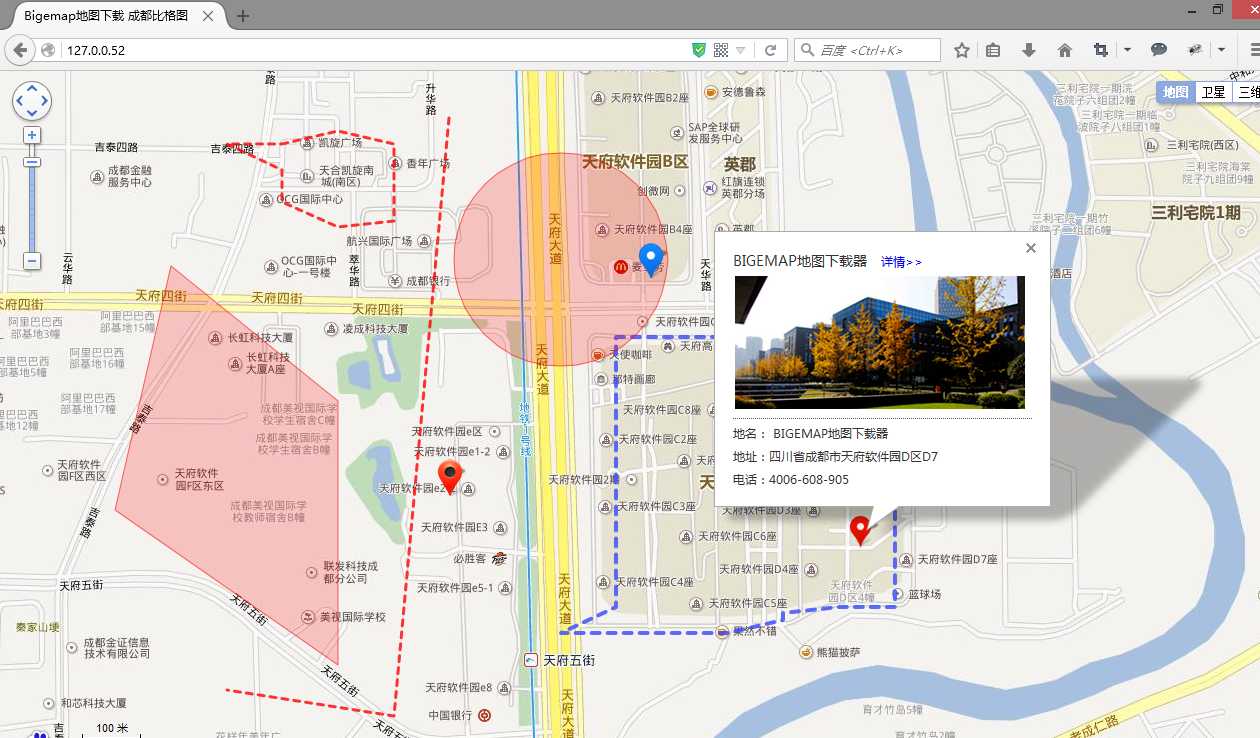Click the toolbar extension icon left of last dropdown
The height and width of the screenshot is (738, 1260).
point(1195,50)
